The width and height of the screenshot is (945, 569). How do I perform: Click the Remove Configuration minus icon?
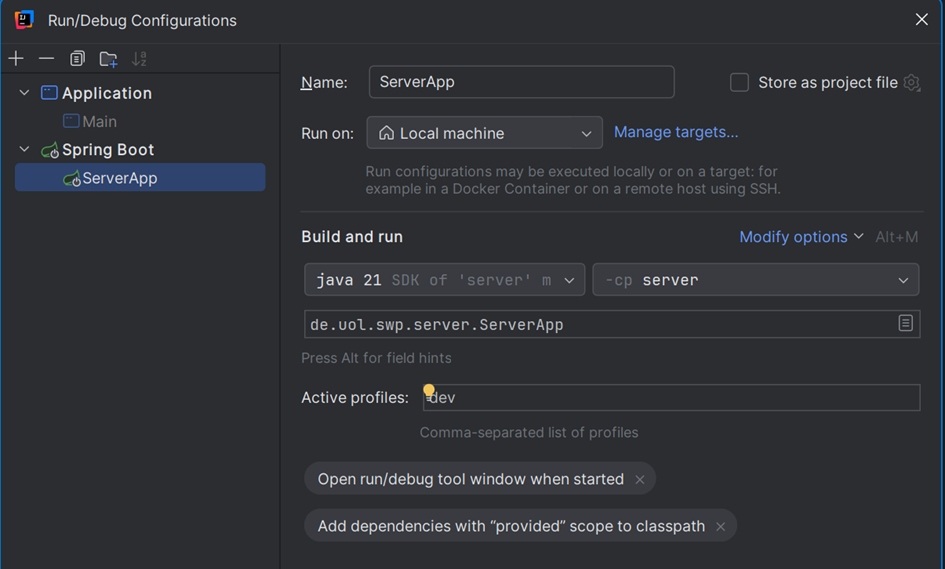46,59
